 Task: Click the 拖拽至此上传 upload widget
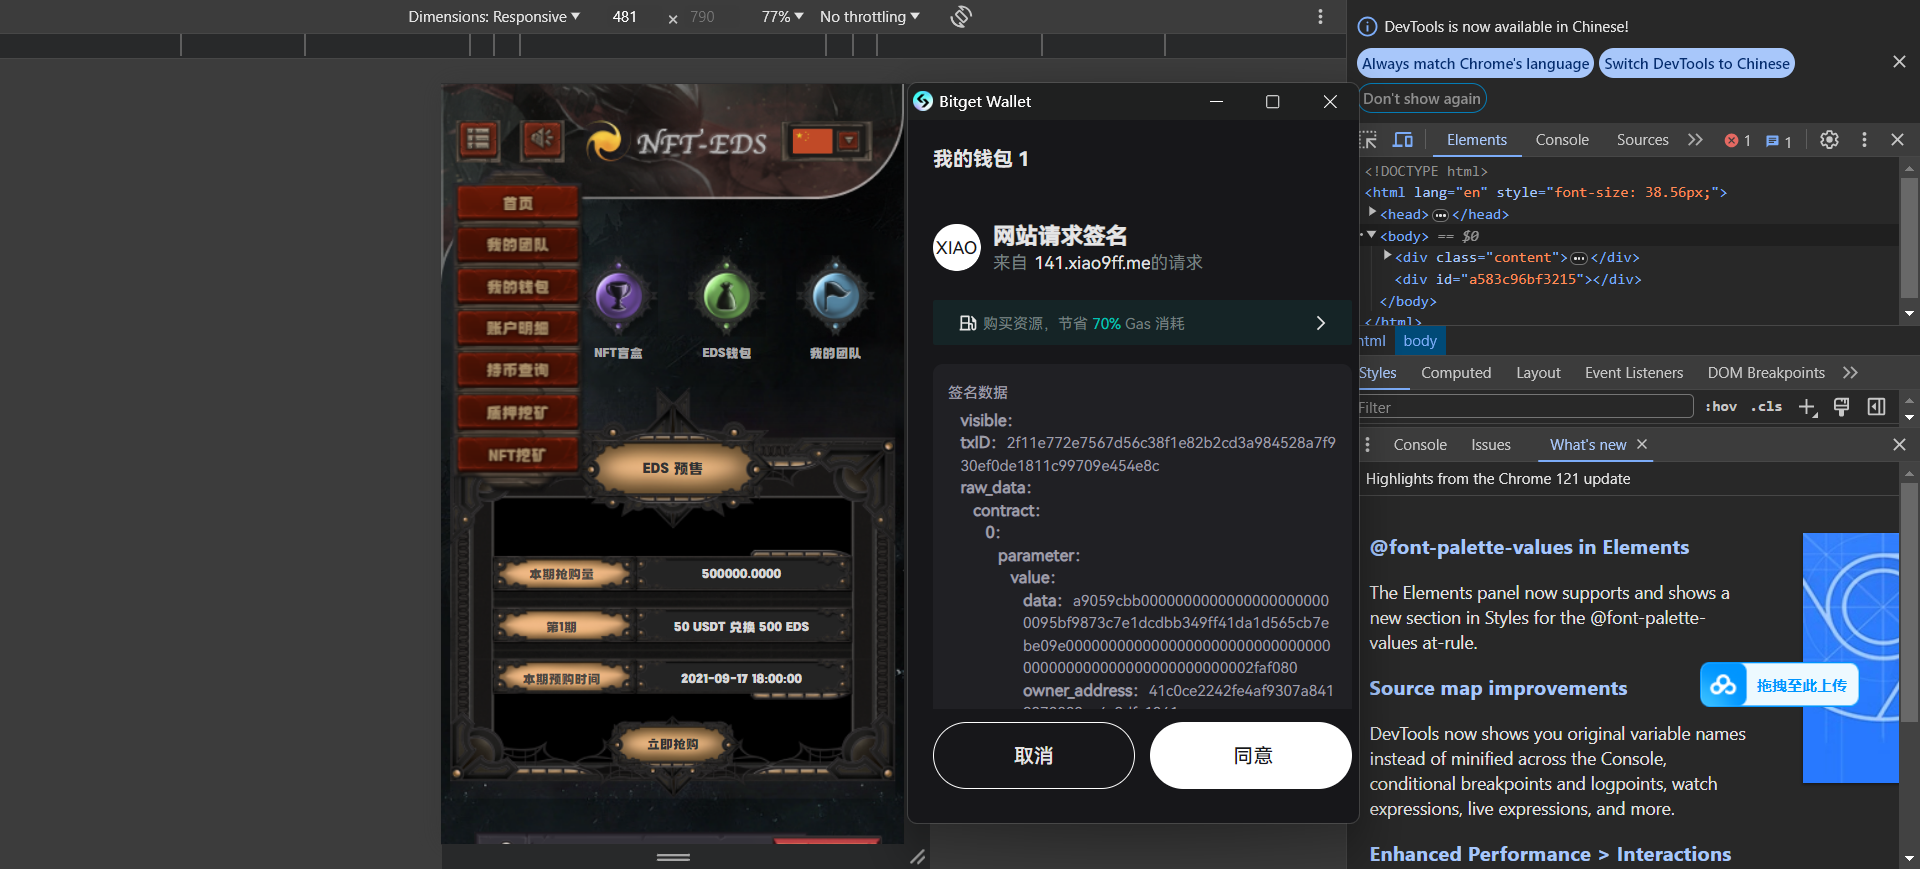click(1779, 685)
